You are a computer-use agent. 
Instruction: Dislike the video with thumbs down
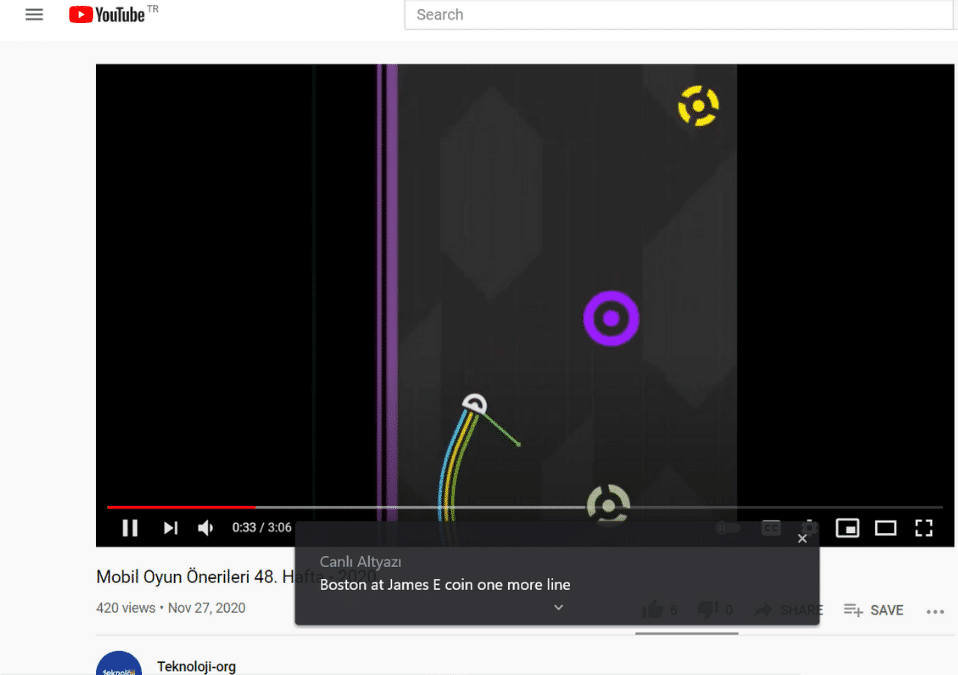click(x=708, y=609)
